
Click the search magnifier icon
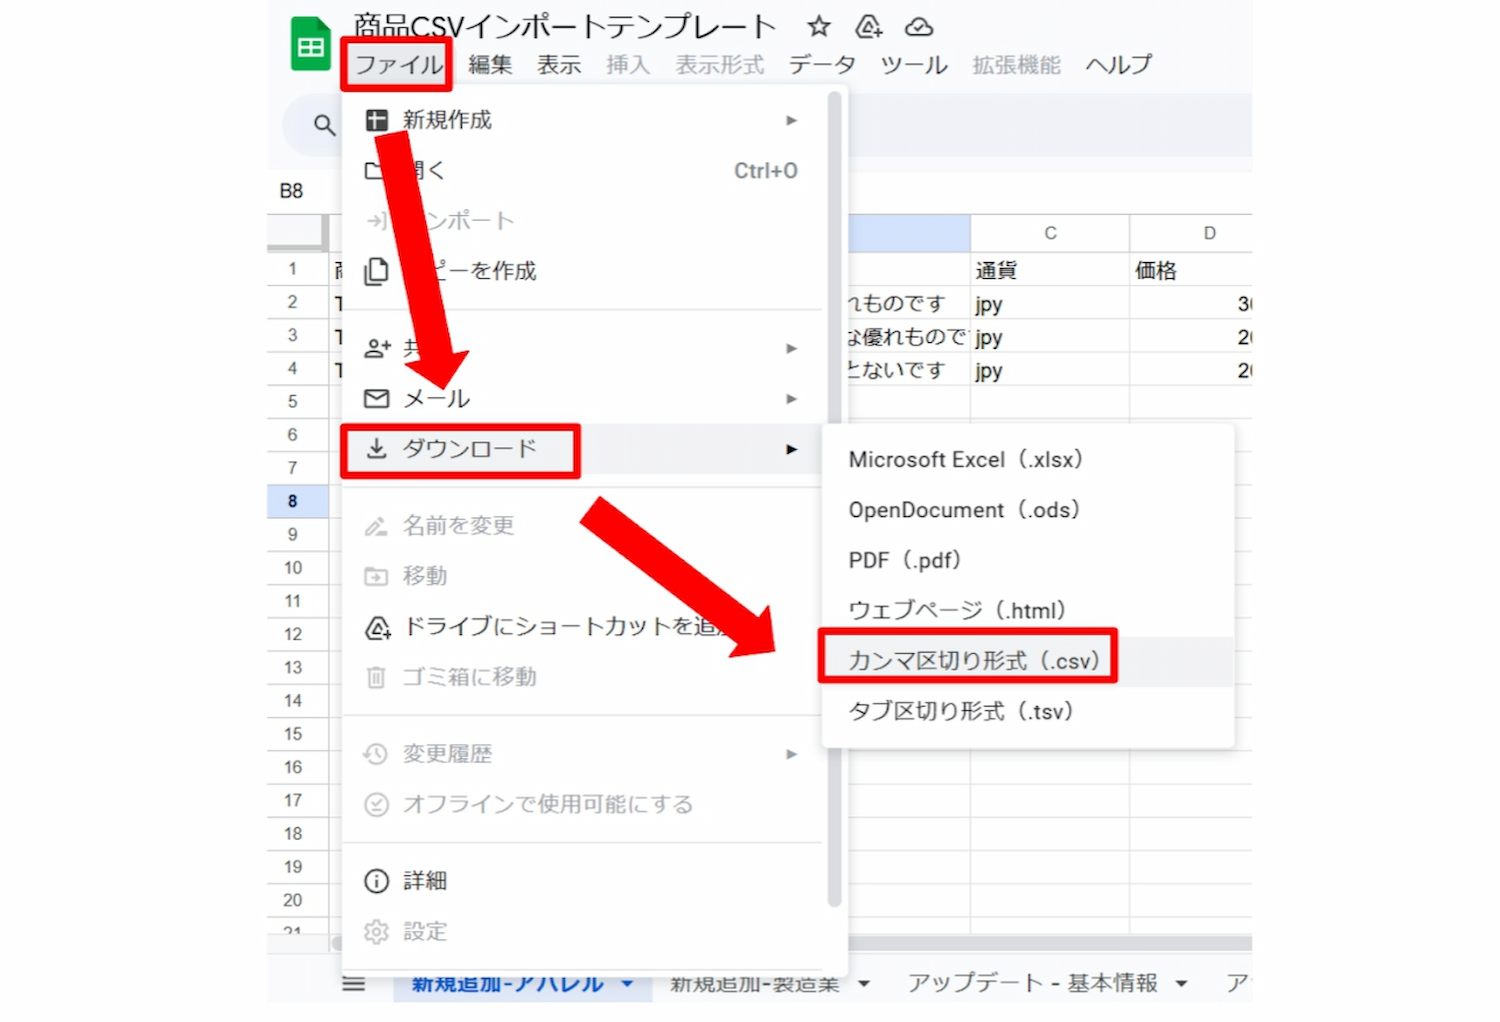[324, 125]
